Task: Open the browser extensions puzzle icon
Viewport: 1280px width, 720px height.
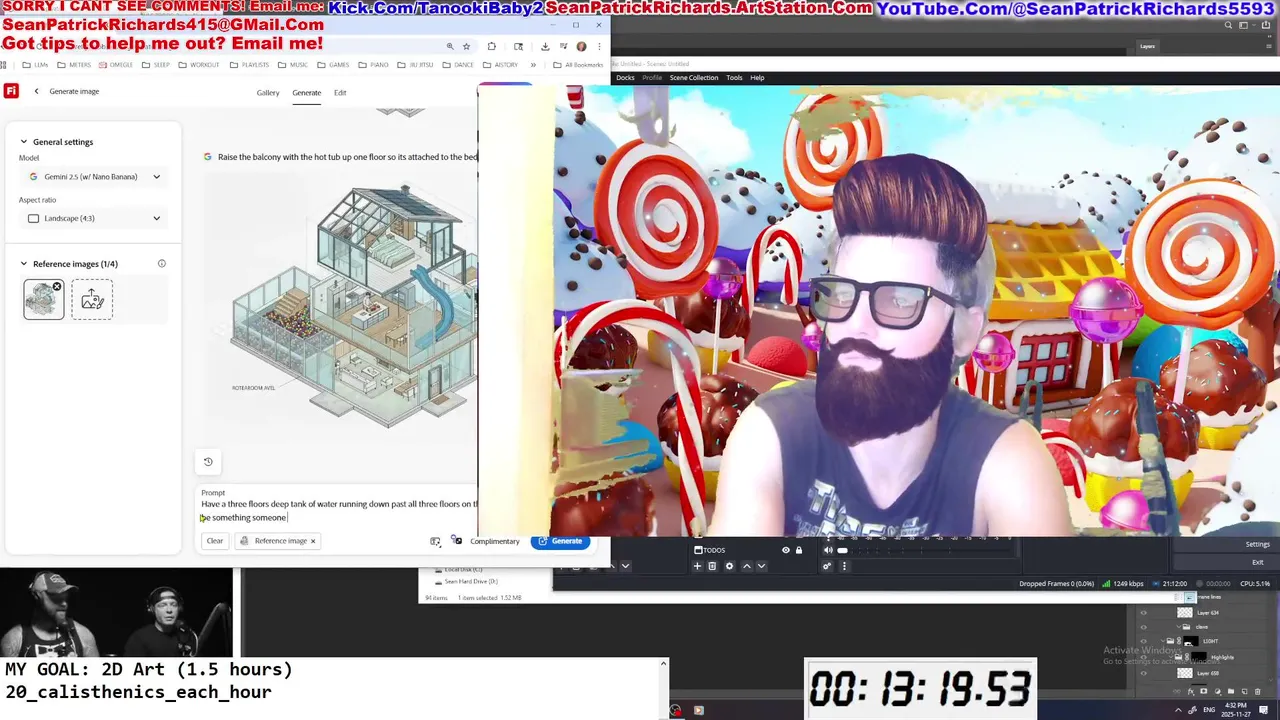Action: tap(491, 46)
